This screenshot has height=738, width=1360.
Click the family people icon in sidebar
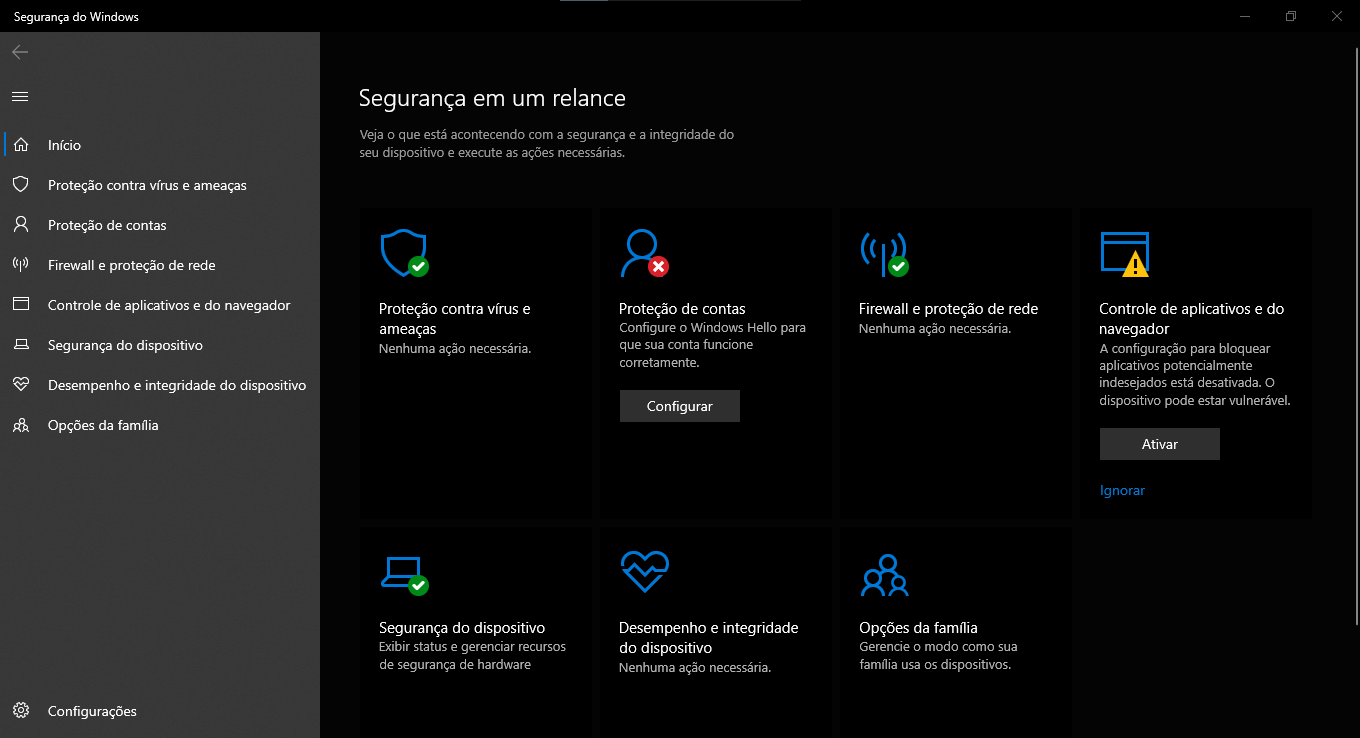click(x=20, y=425)
